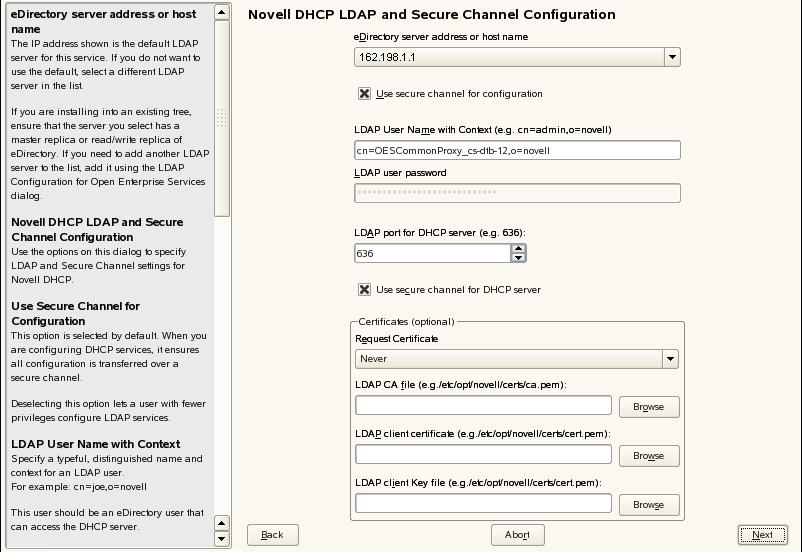
Task: Click the LDAP port number field
Action: click(432, 254)
